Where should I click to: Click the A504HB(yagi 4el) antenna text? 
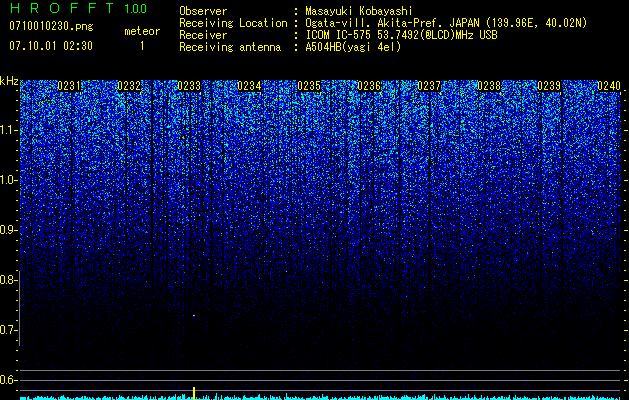(353, 47)
